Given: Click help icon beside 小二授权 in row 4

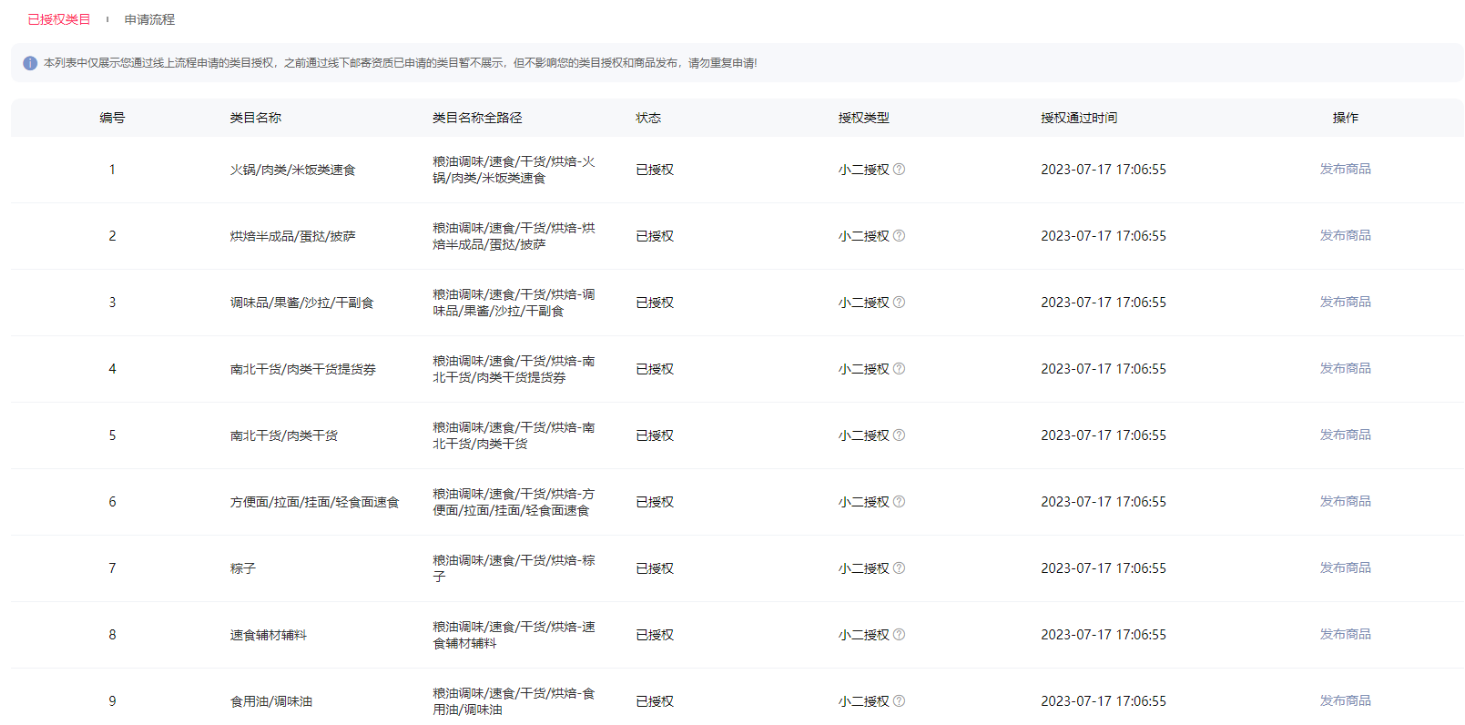Looking at the screenshot, I should click(x=899, y=369).
